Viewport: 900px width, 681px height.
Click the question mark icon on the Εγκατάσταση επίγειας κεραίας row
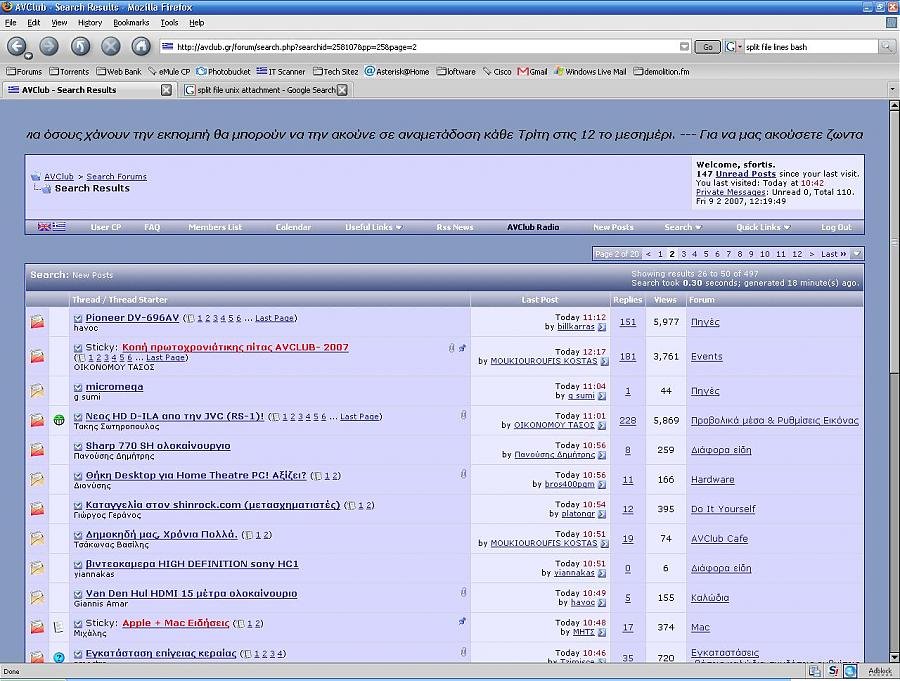(x=59, y=657)
